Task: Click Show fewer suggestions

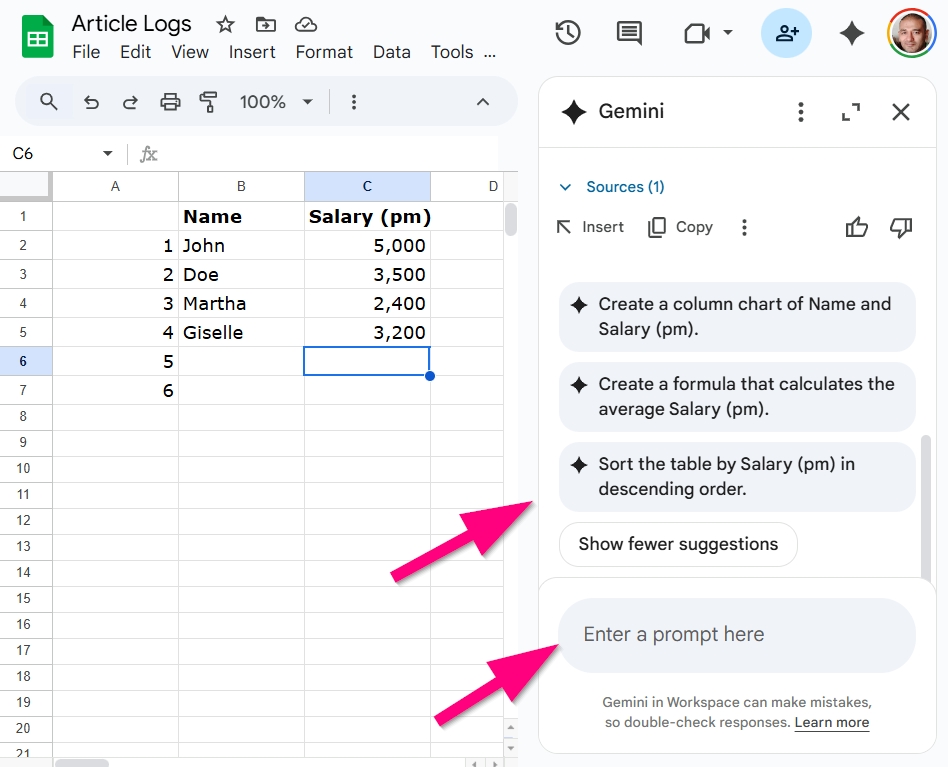Action: coord(678,544)
